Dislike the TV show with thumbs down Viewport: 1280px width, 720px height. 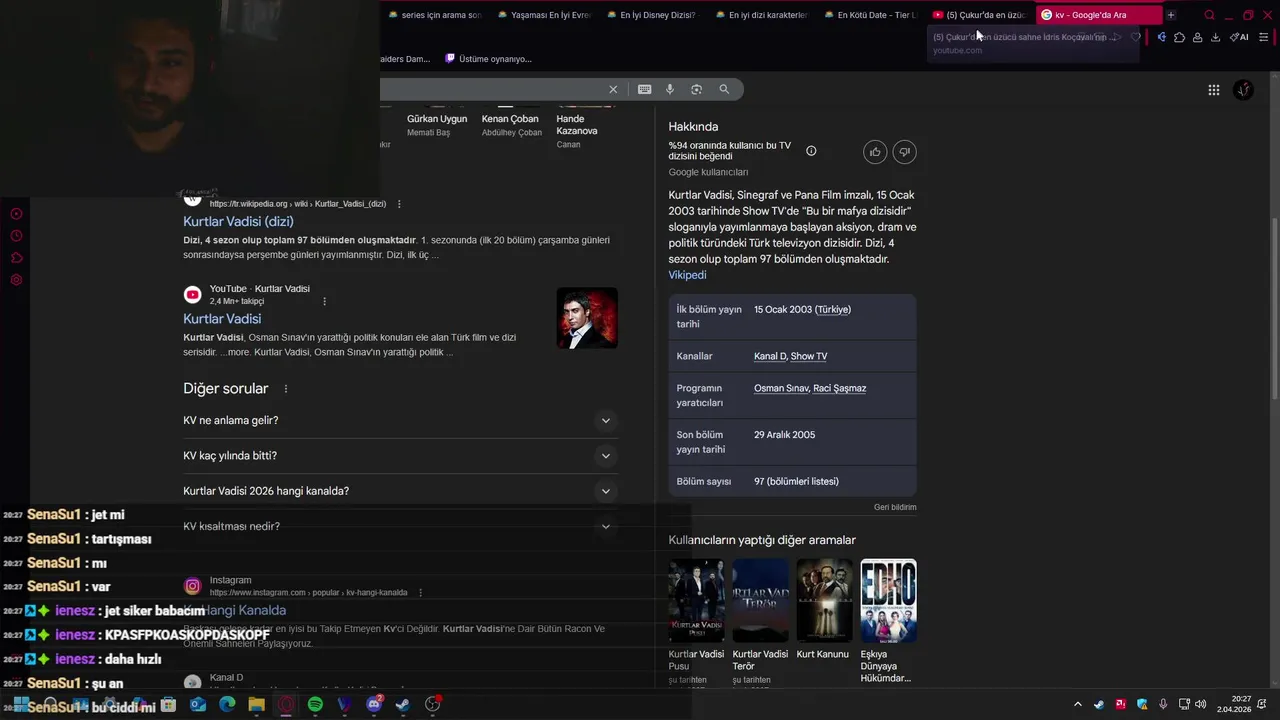[x=904, y=152]
